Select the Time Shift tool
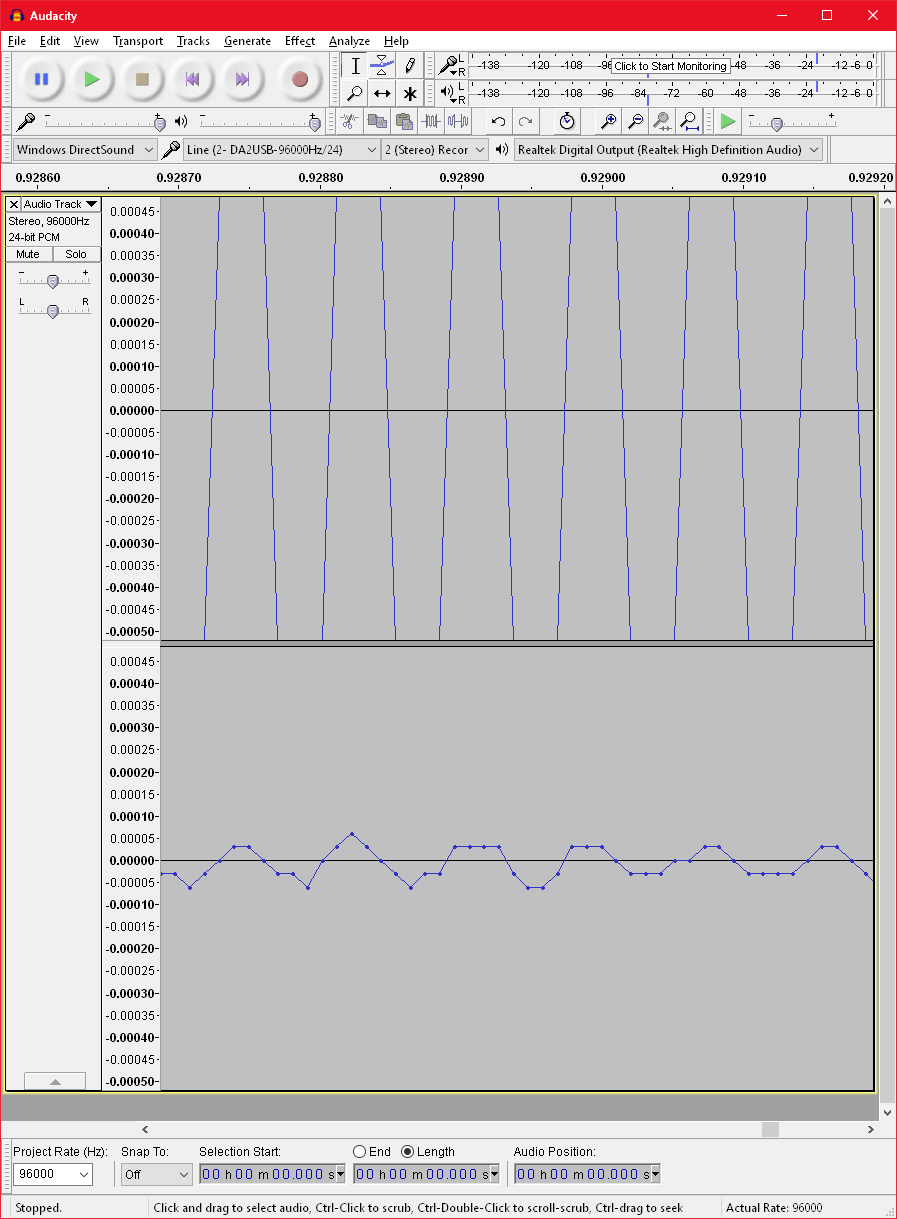Viewport: 897px width, 1219px height. pyautogui.click(x=382, y=93)
